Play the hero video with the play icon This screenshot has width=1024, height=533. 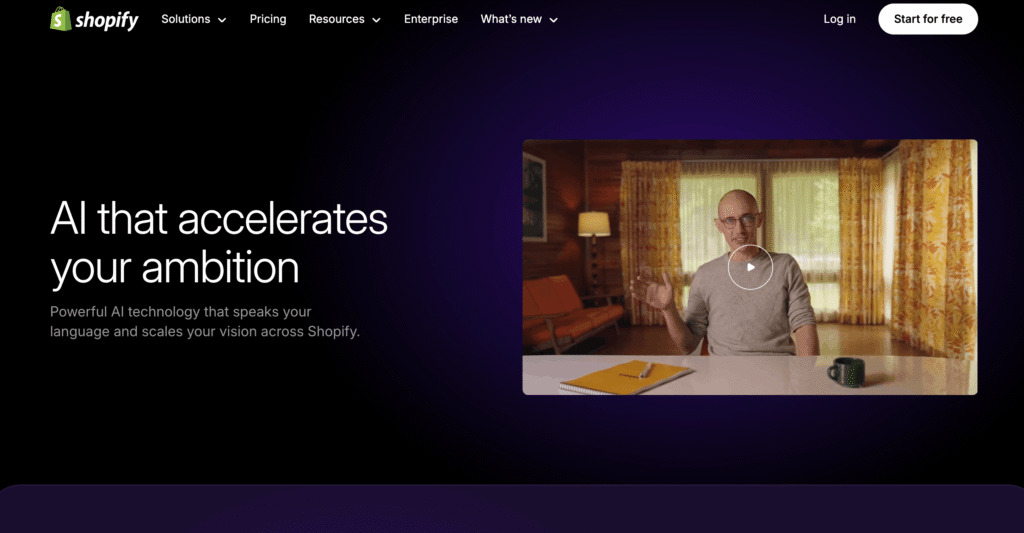pos(750,267)
